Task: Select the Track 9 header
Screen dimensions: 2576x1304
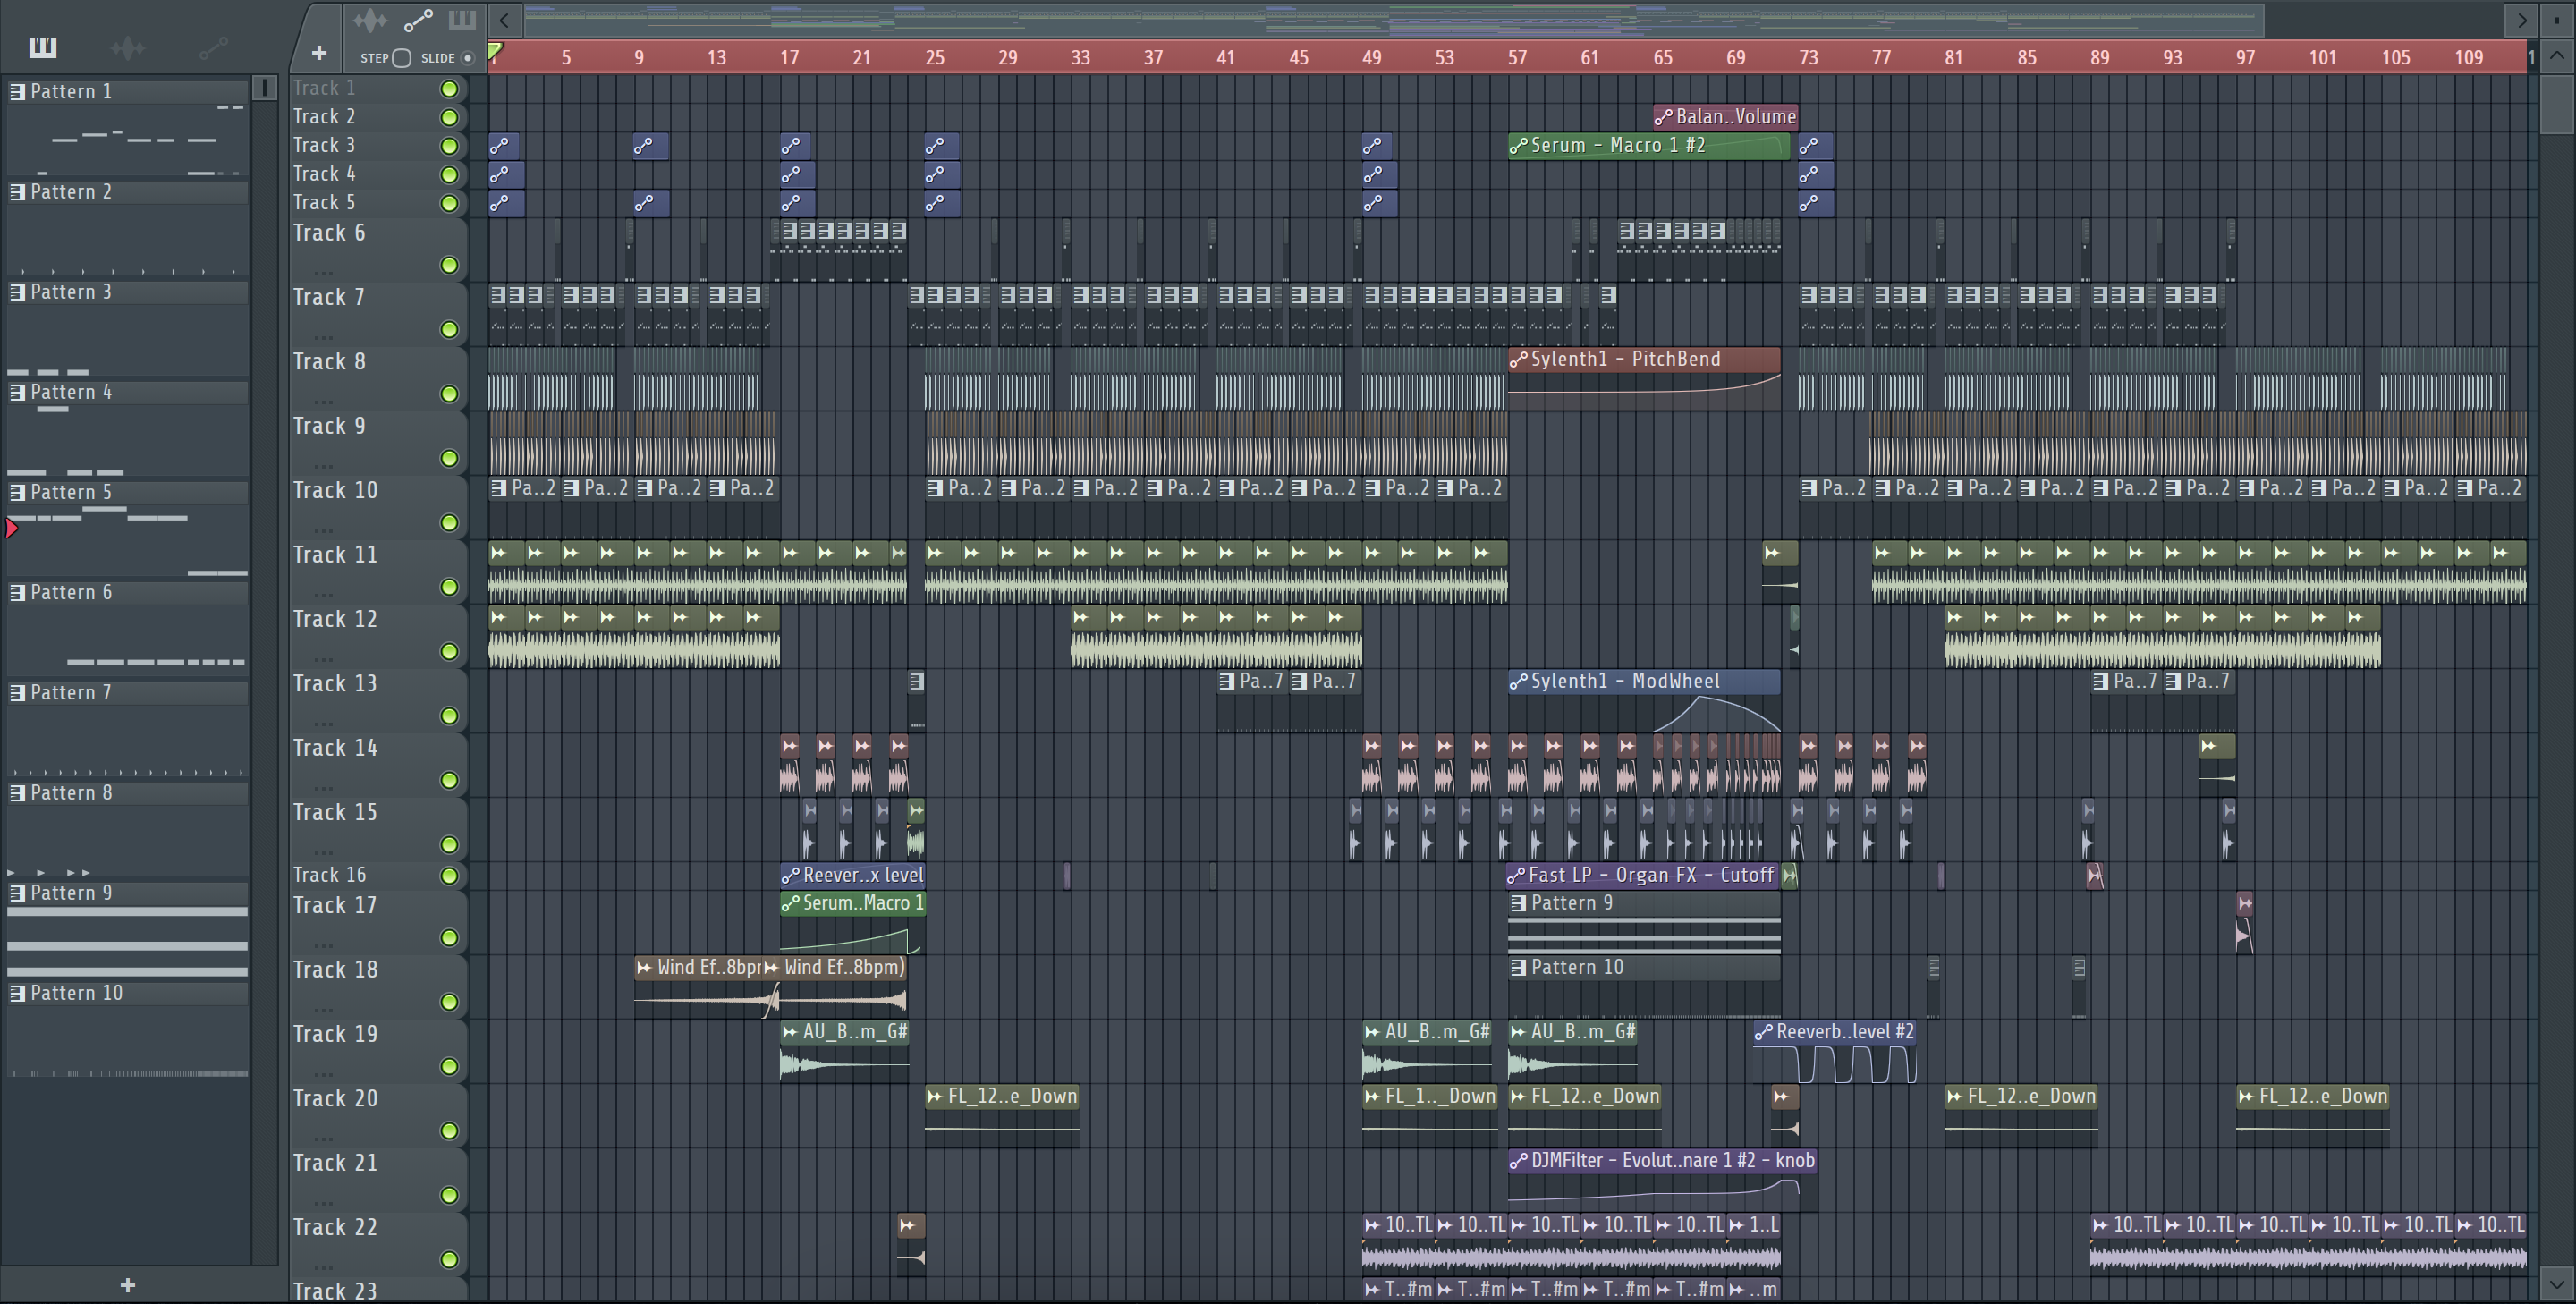Action: (x=378, y=442)
